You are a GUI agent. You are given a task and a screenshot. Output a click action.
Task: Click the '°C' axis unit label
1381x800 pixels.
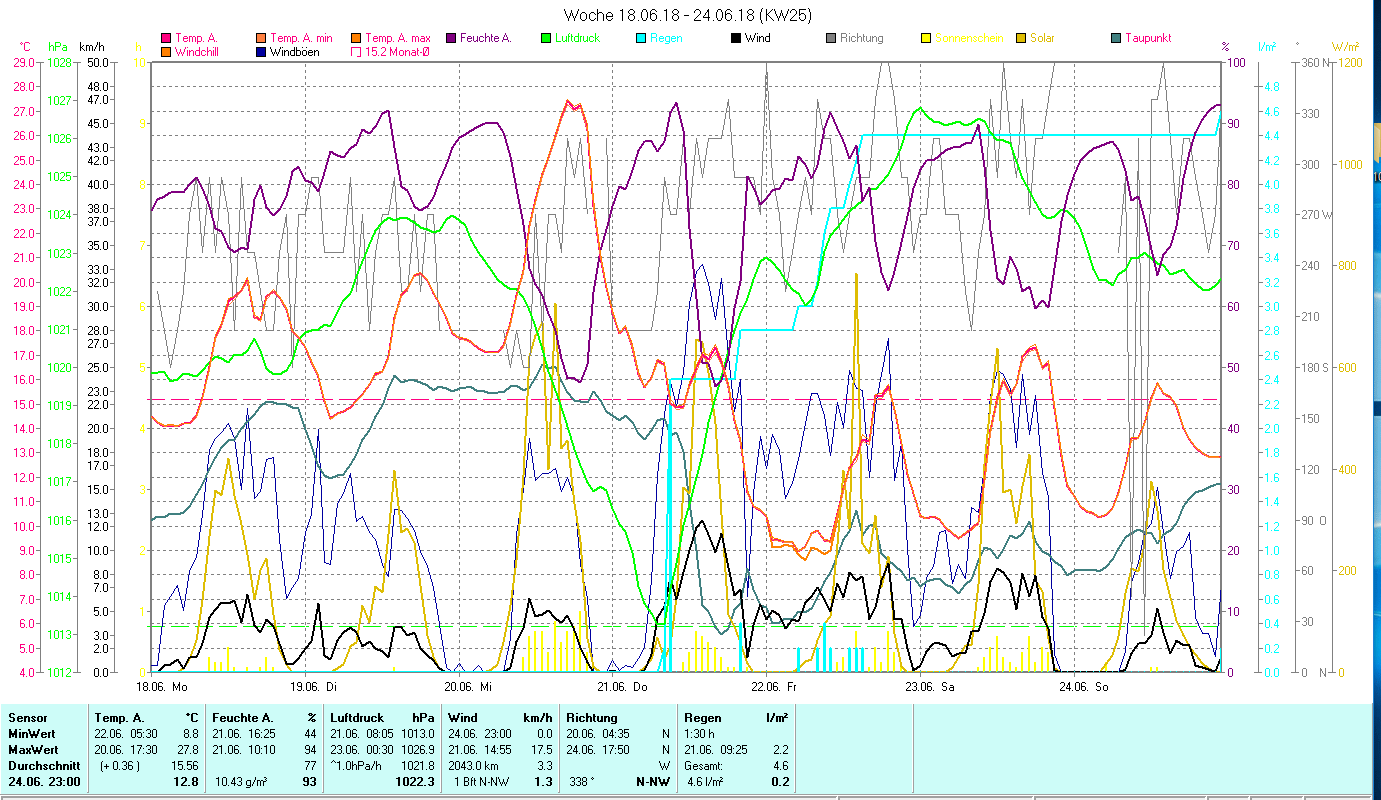click(x=25, y=47)
